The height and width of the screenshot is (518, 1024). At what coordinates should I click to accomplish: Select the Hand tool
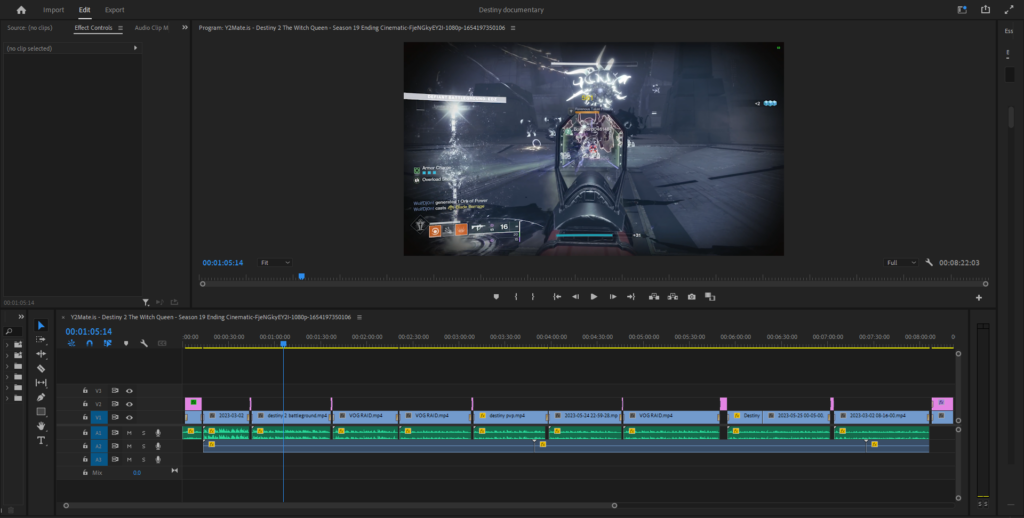click(41, 426)
